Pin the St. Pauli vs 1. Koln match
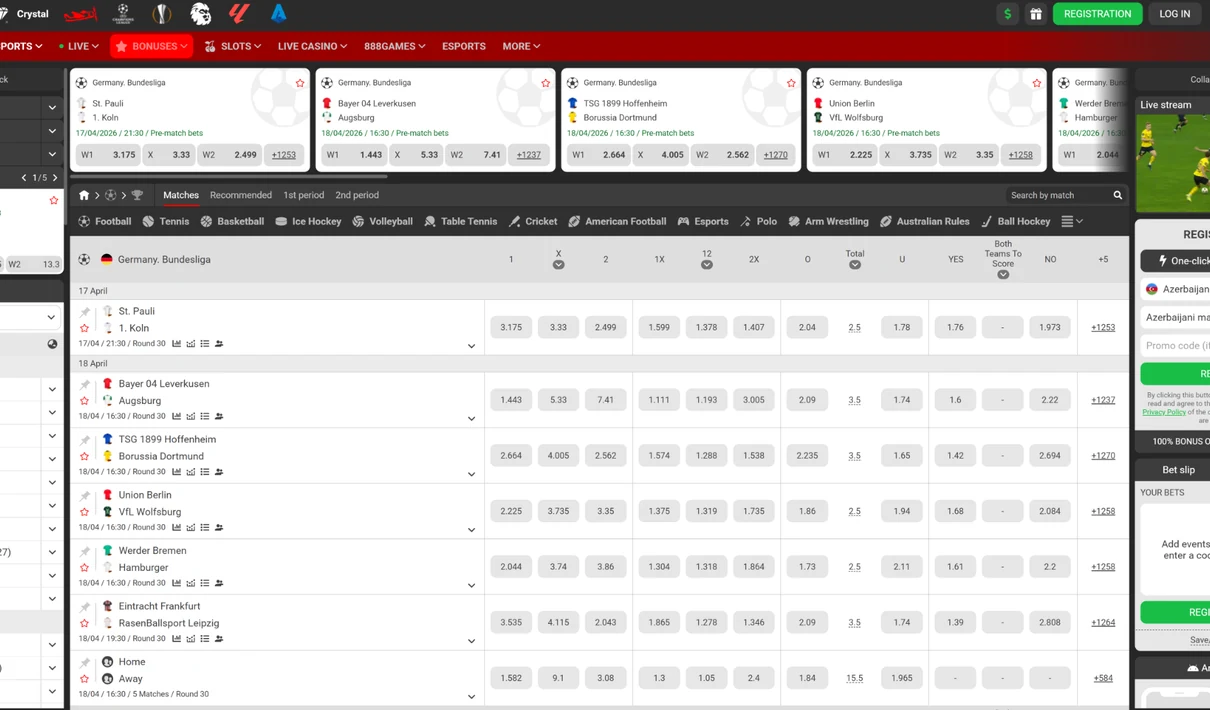The height and width of the screenshot is (710, 1210). (85, 312)
